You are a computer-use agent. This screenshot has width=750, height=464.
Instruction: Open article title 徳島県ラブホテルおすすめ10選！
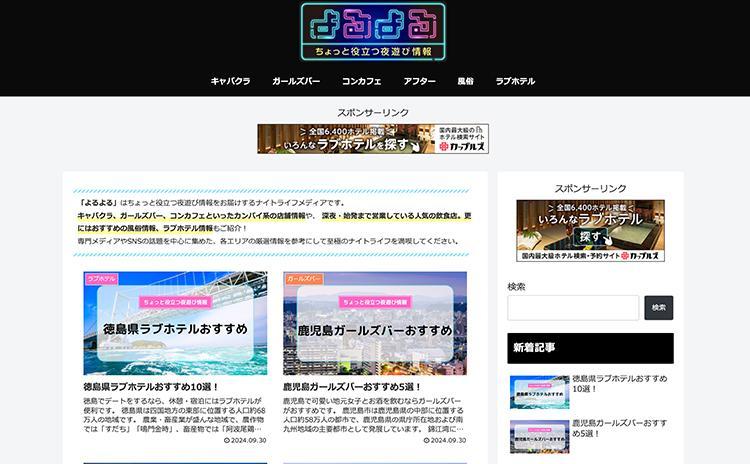151,387
